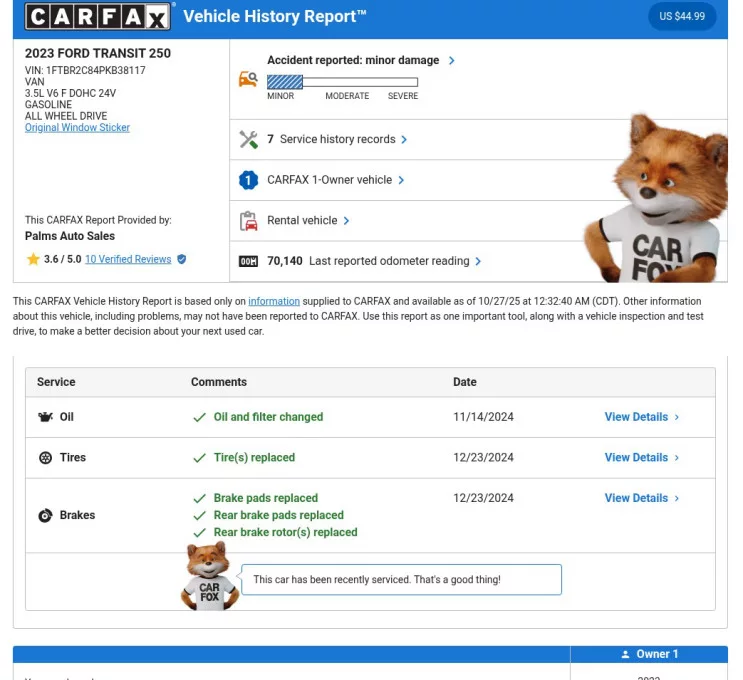Expand Accident reported minor damage chevron
The width and height of the screenshot is (743, 680).
[452, 61]
